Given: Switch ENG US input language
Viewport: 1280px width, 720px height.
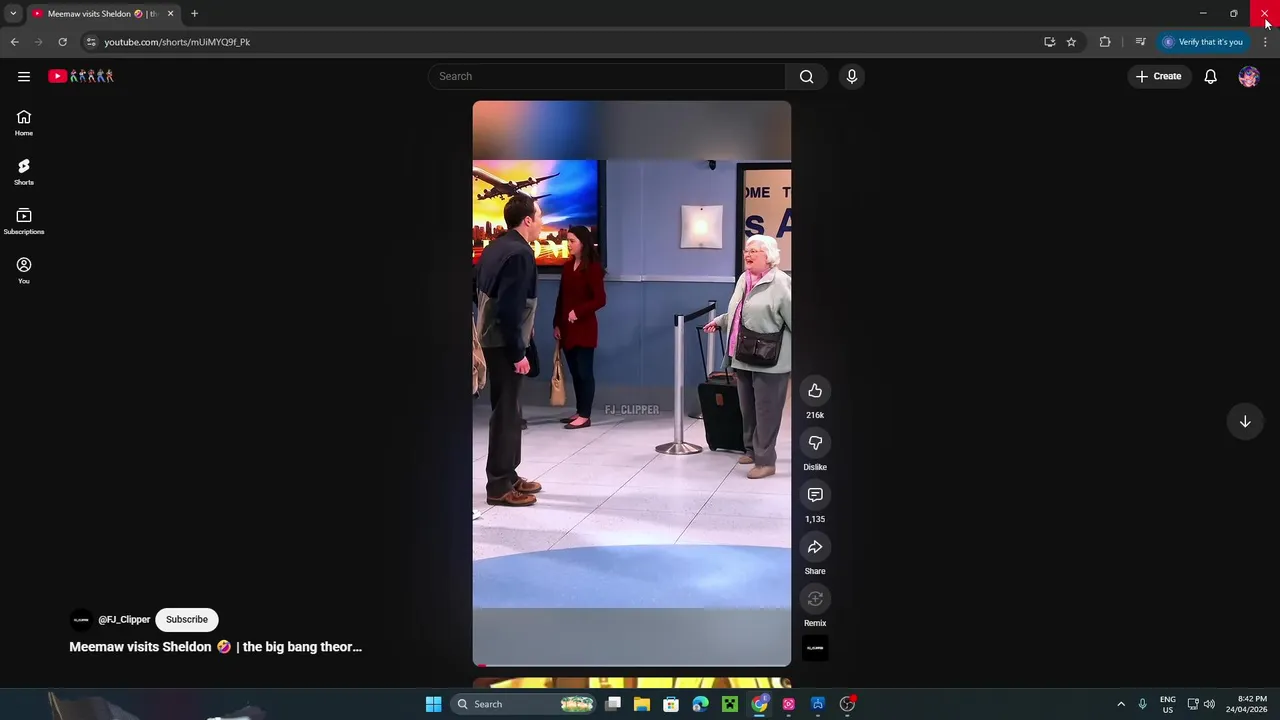Looking at the screenshot, I should click(x=1167, y=704).
